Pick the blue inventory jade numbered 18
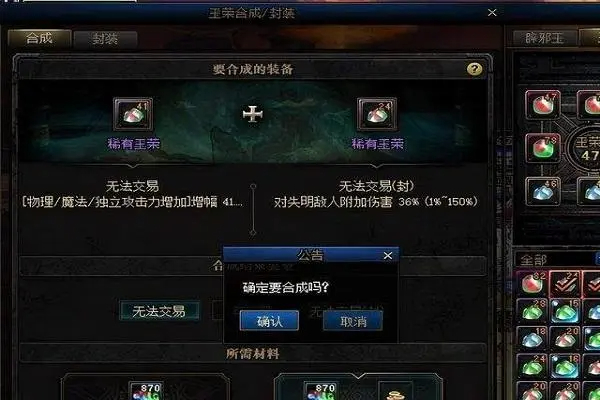 533,338
